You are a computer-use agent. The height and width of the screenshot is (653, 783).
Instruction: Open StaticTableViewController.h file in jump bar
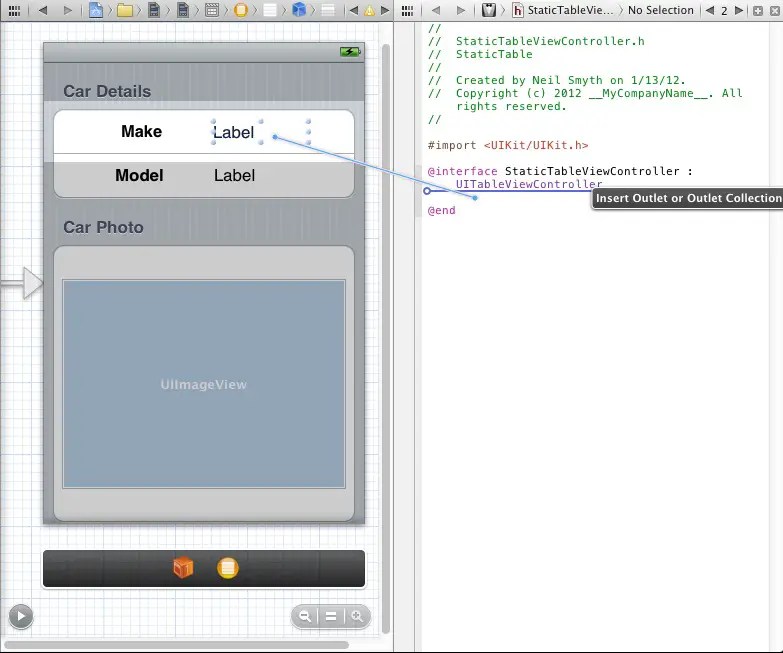[563, 10]
